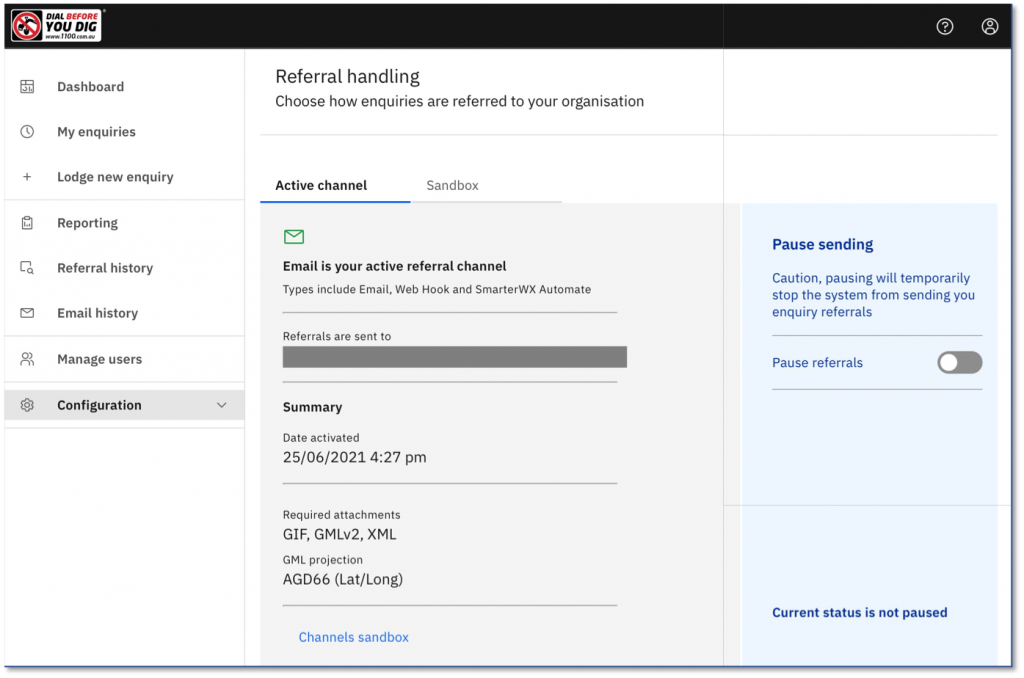This screenshot has width=1024, height=678.
Task: Click the user account icon top right
Action: [989, 26]
